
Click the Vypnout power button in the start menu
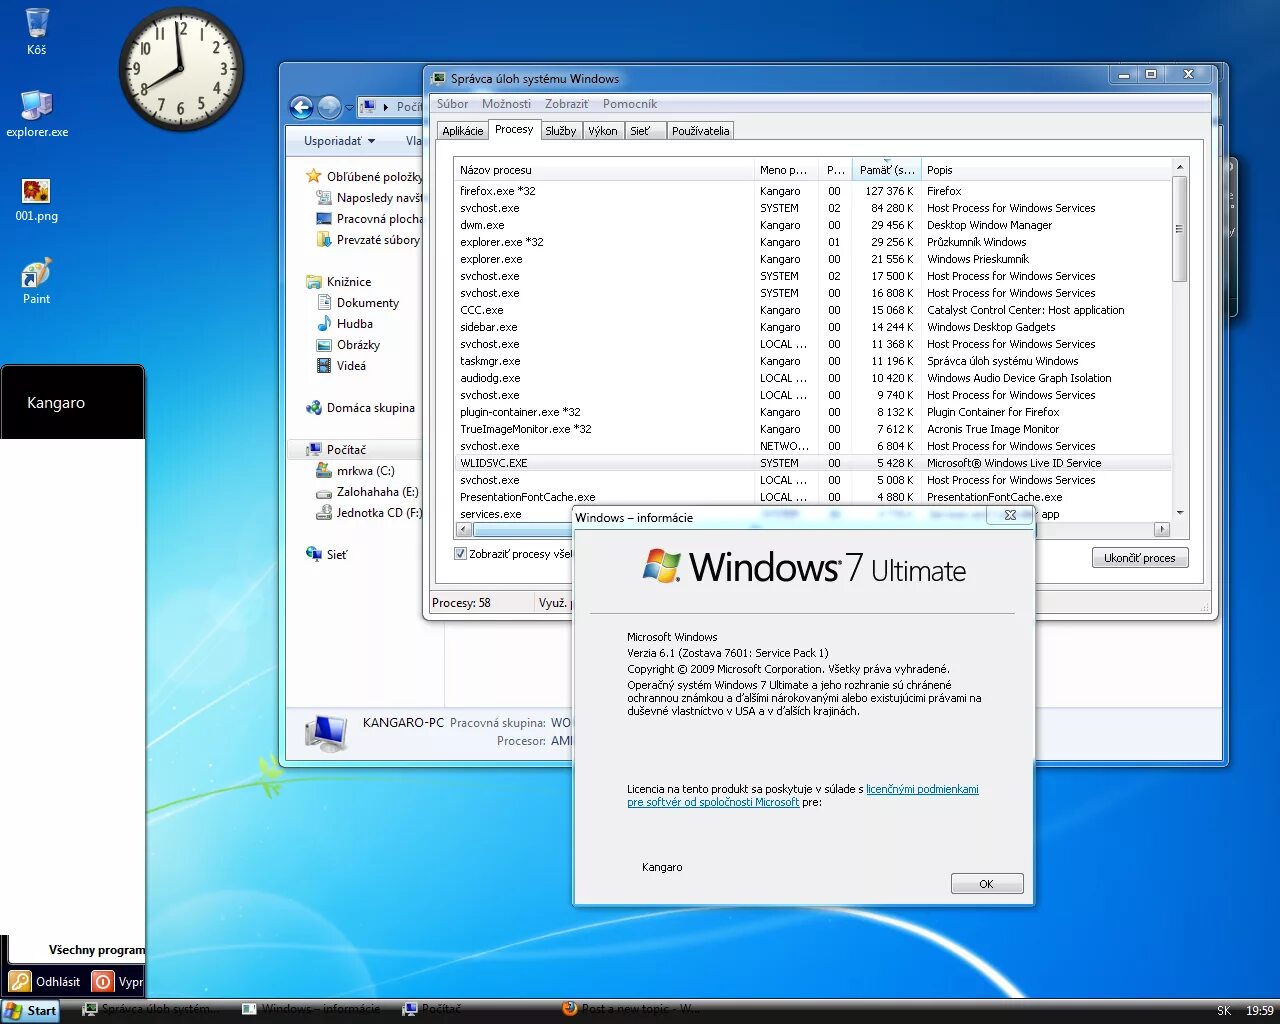118,982
